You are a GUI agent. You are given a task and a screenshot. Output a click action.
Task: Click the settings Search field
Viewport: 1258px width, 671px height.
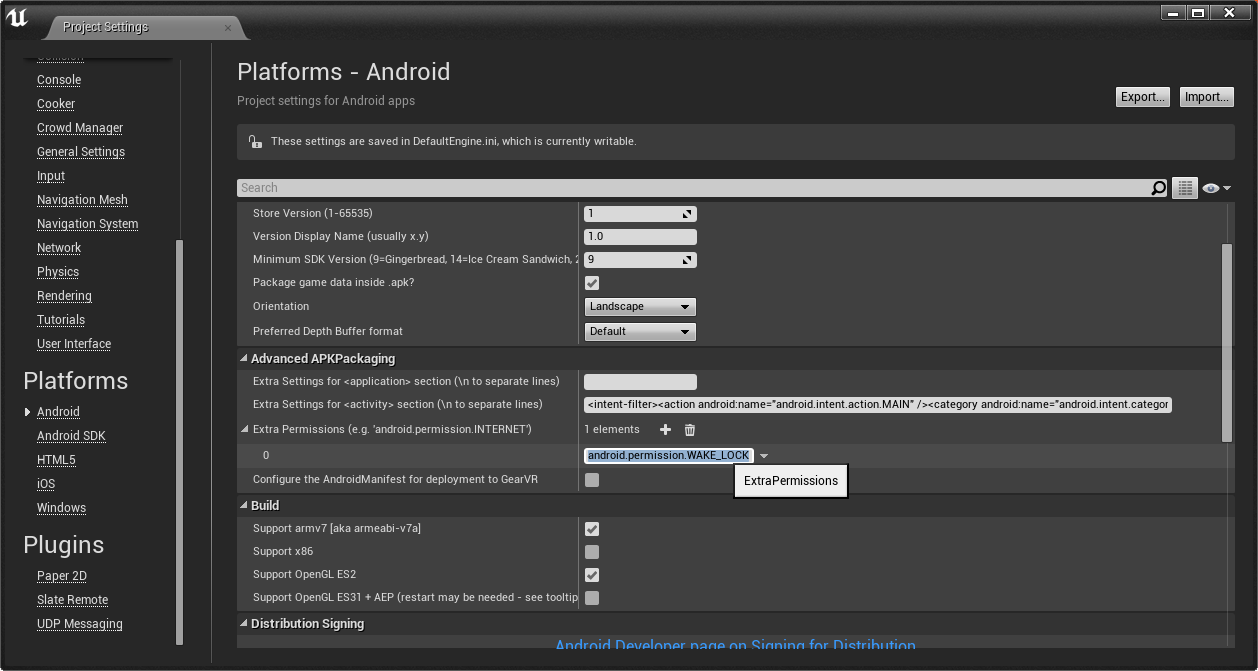pos(694,188)
